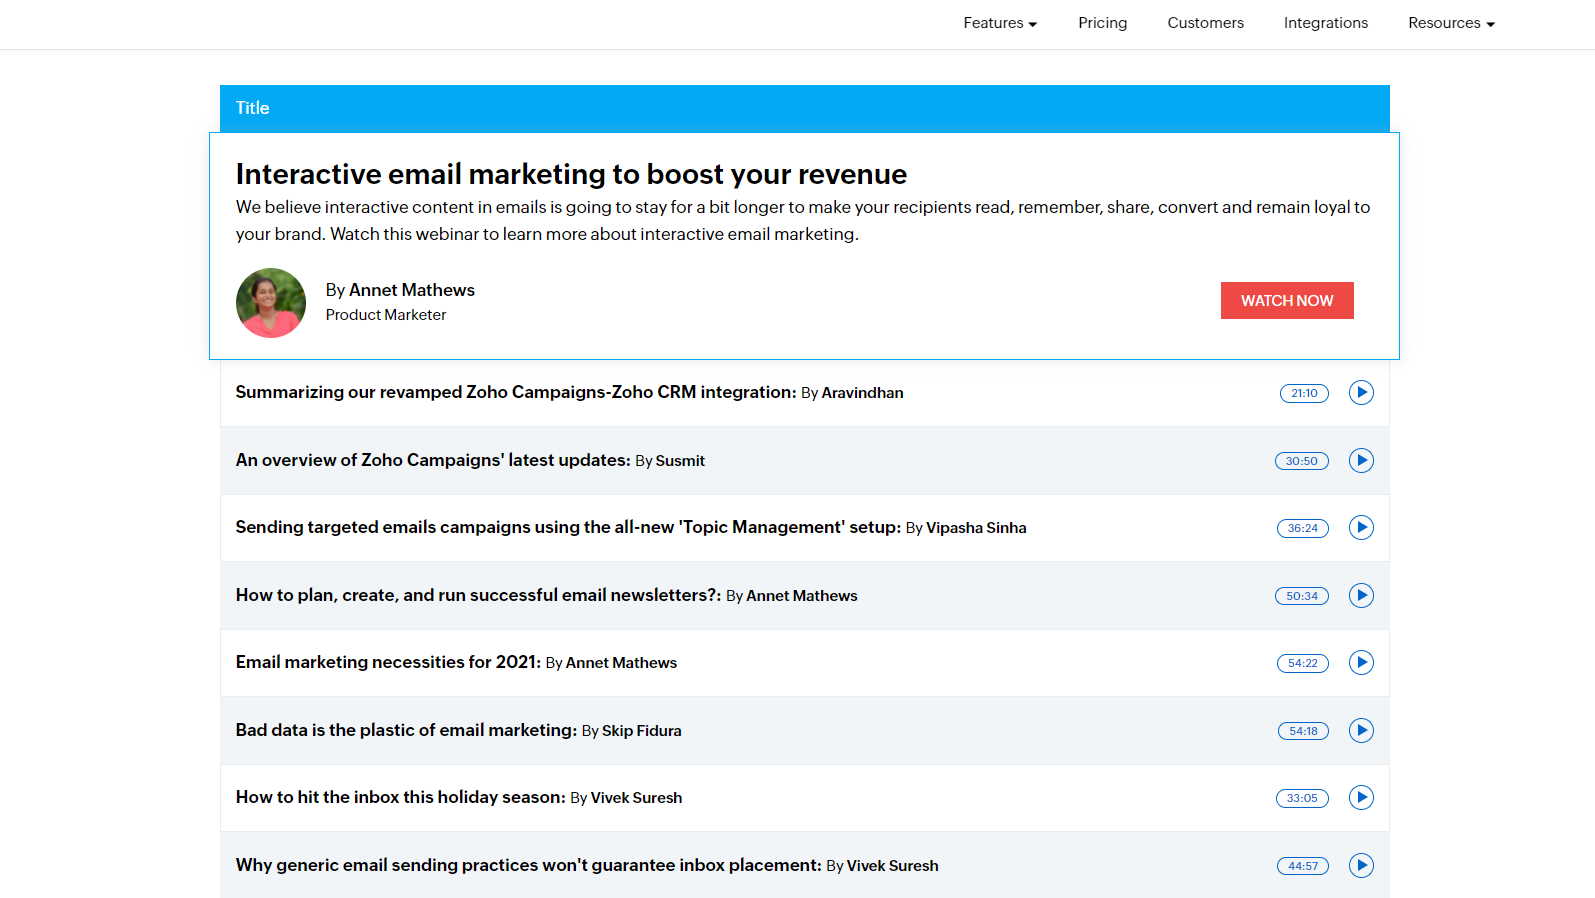Open the Customers page
The image size is (1595, 898).
tap(1205, 23)
